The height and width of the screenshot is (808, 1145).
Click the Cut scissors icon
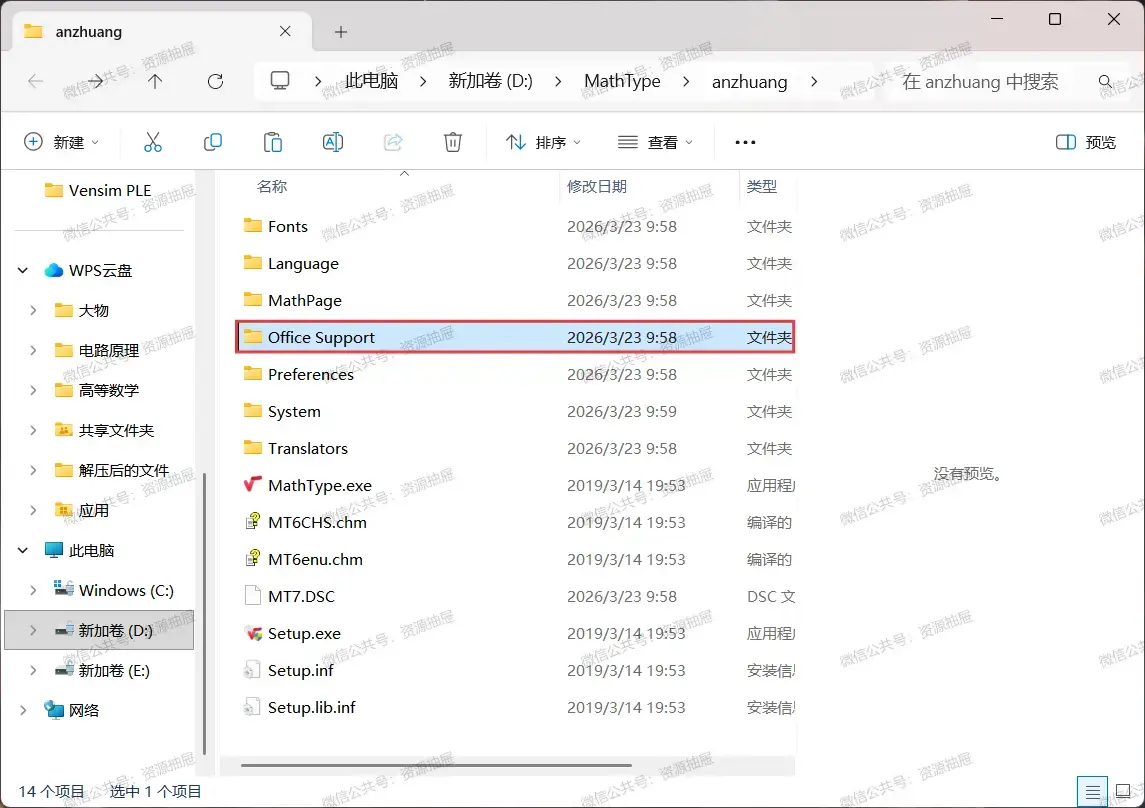coord(153,142)
